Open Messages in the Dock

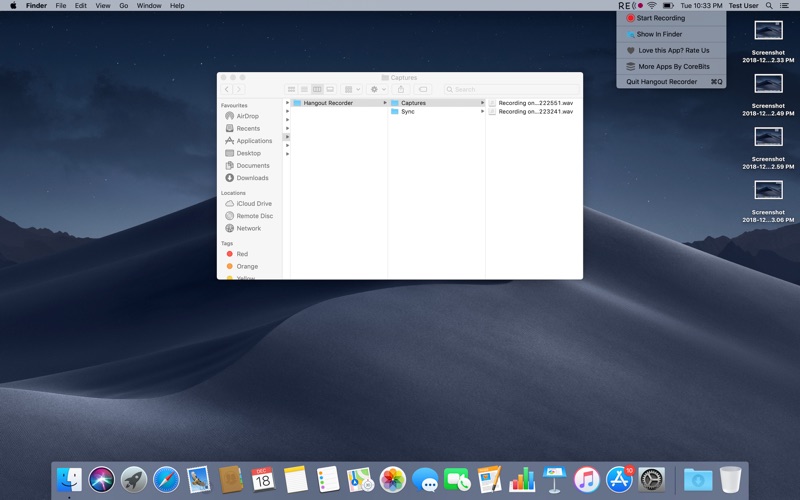[425, 480]
